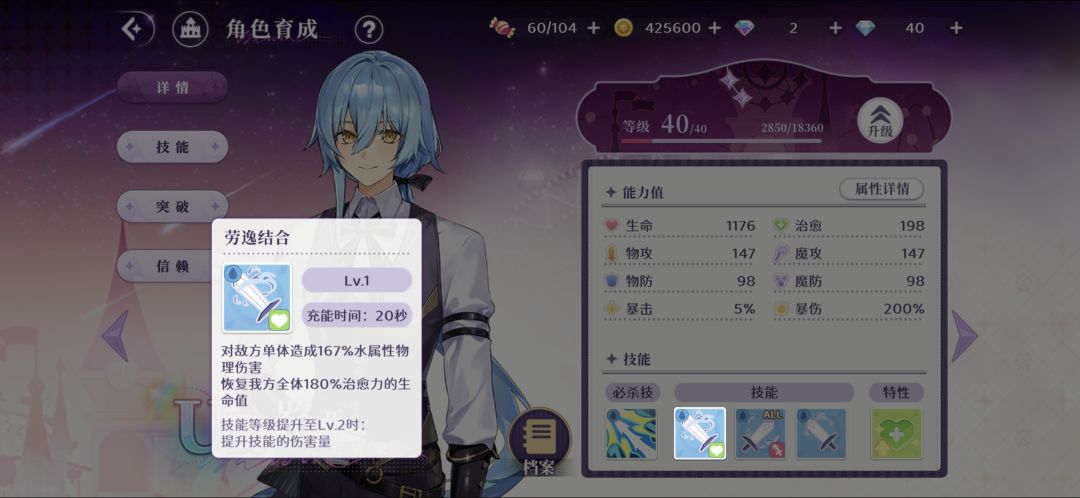Show the previous character with left arrow
1080x498 pixels.
coord(115,335)
